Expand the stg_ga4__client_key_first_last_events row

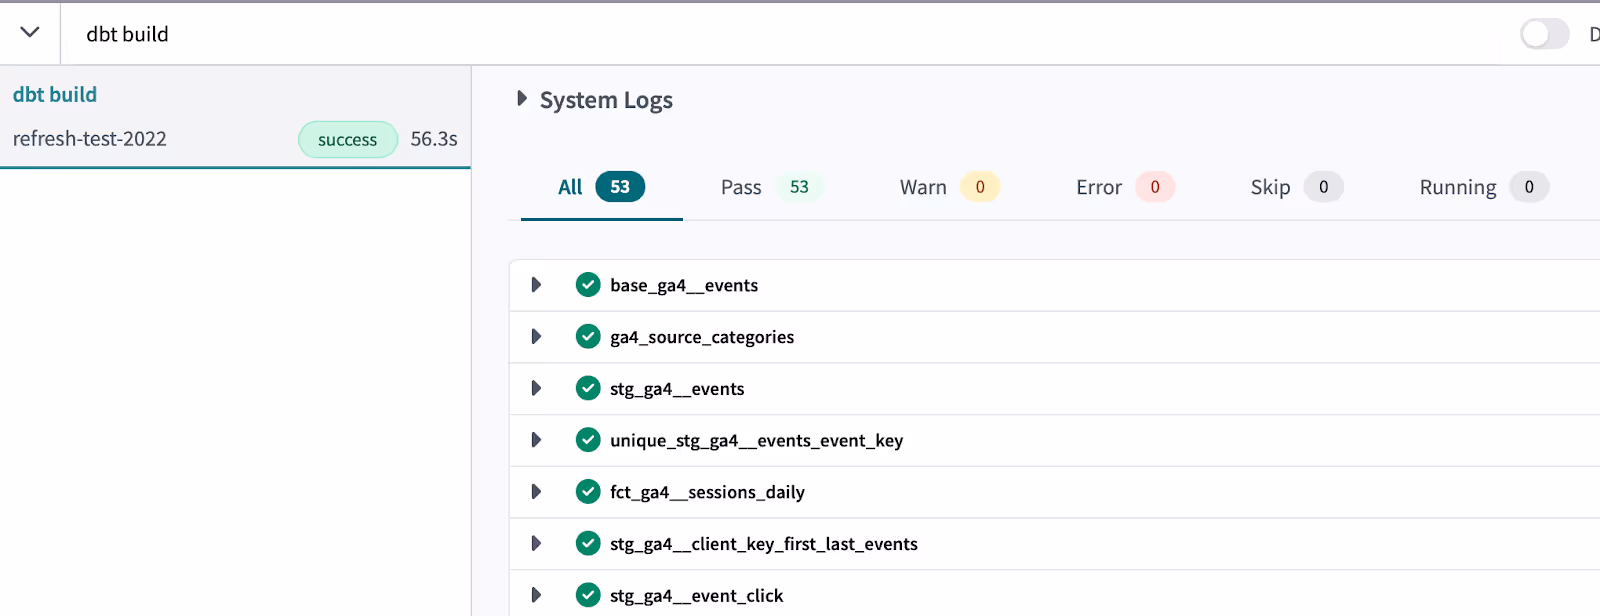click(x=536, y=544)
